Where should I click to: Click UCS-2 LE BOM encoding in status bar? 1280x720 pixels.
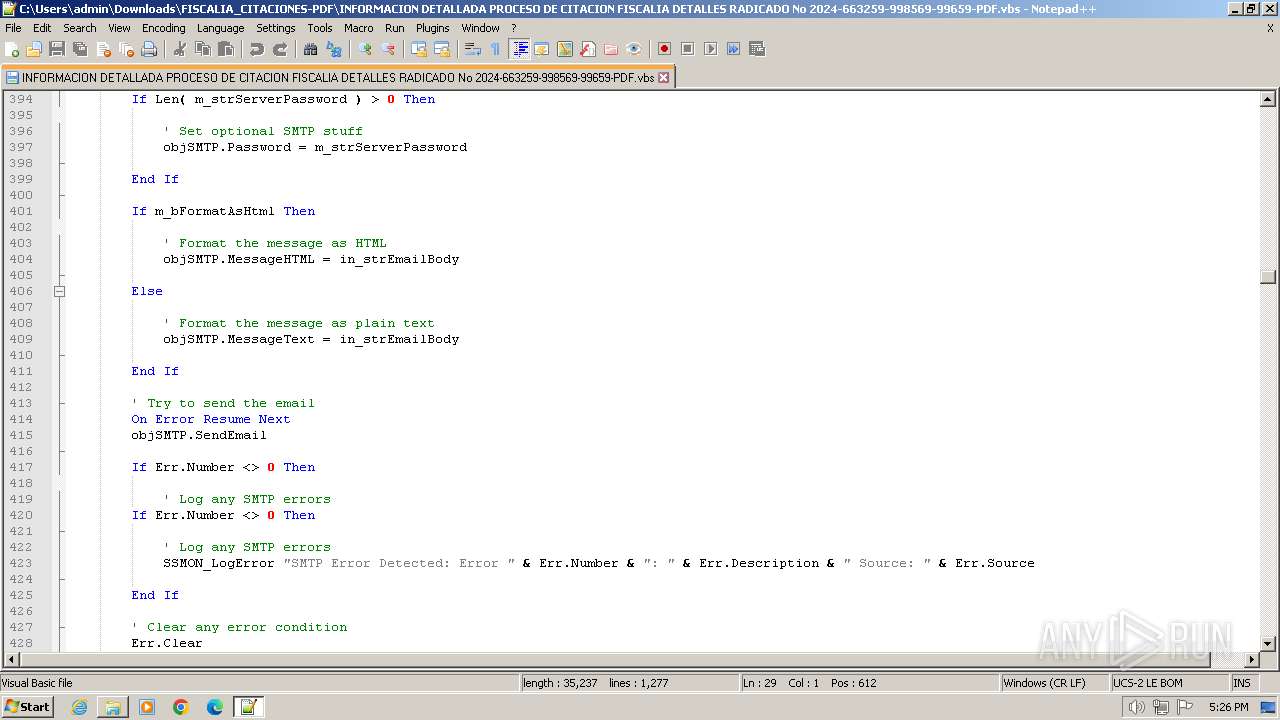tap(1169, 683)
